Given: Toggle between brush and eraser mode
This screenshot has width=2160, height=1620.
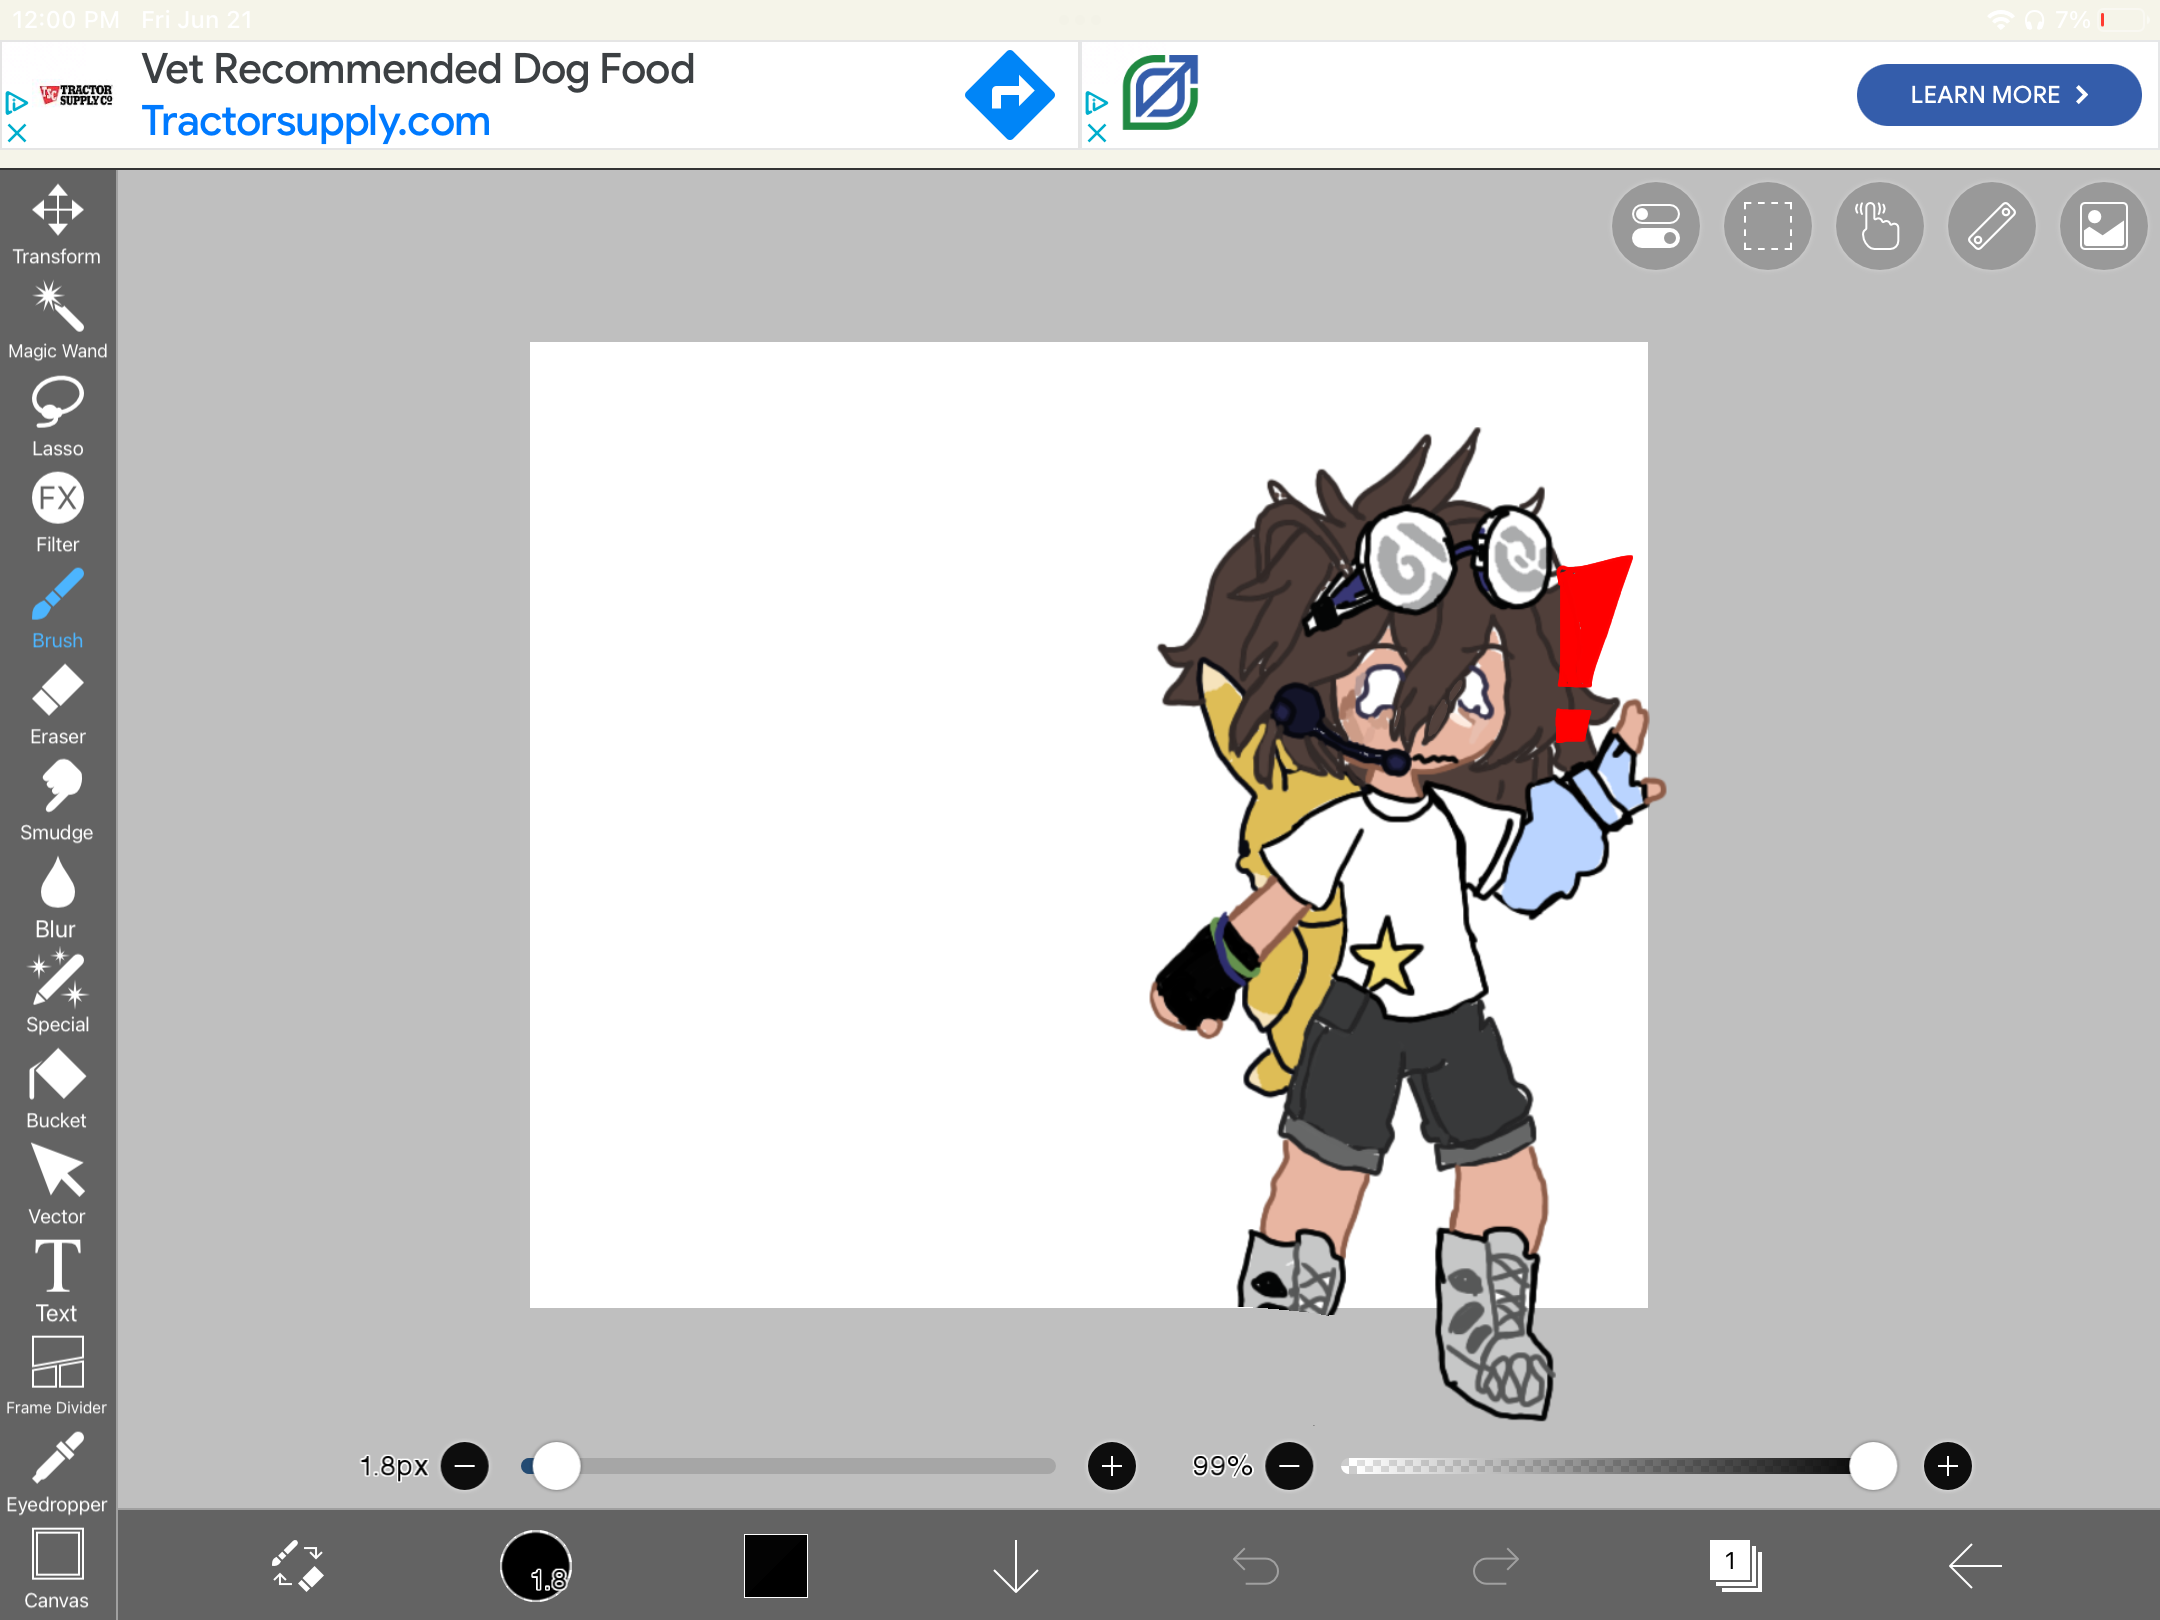Looking at the screenshot, I should tap(296, 1566).
